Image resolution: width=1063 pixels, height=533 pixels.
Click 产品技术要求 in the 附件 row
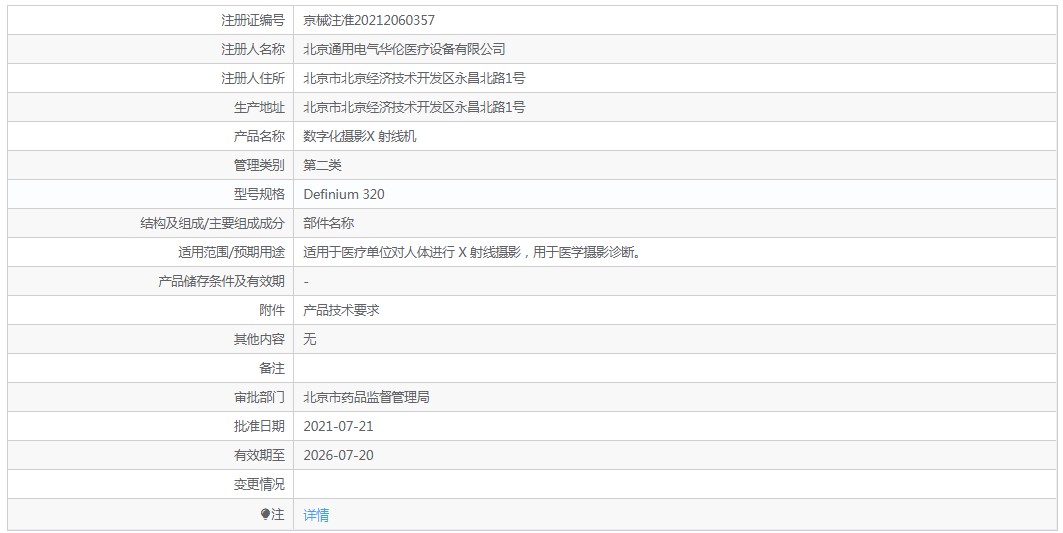pos(341,311)
